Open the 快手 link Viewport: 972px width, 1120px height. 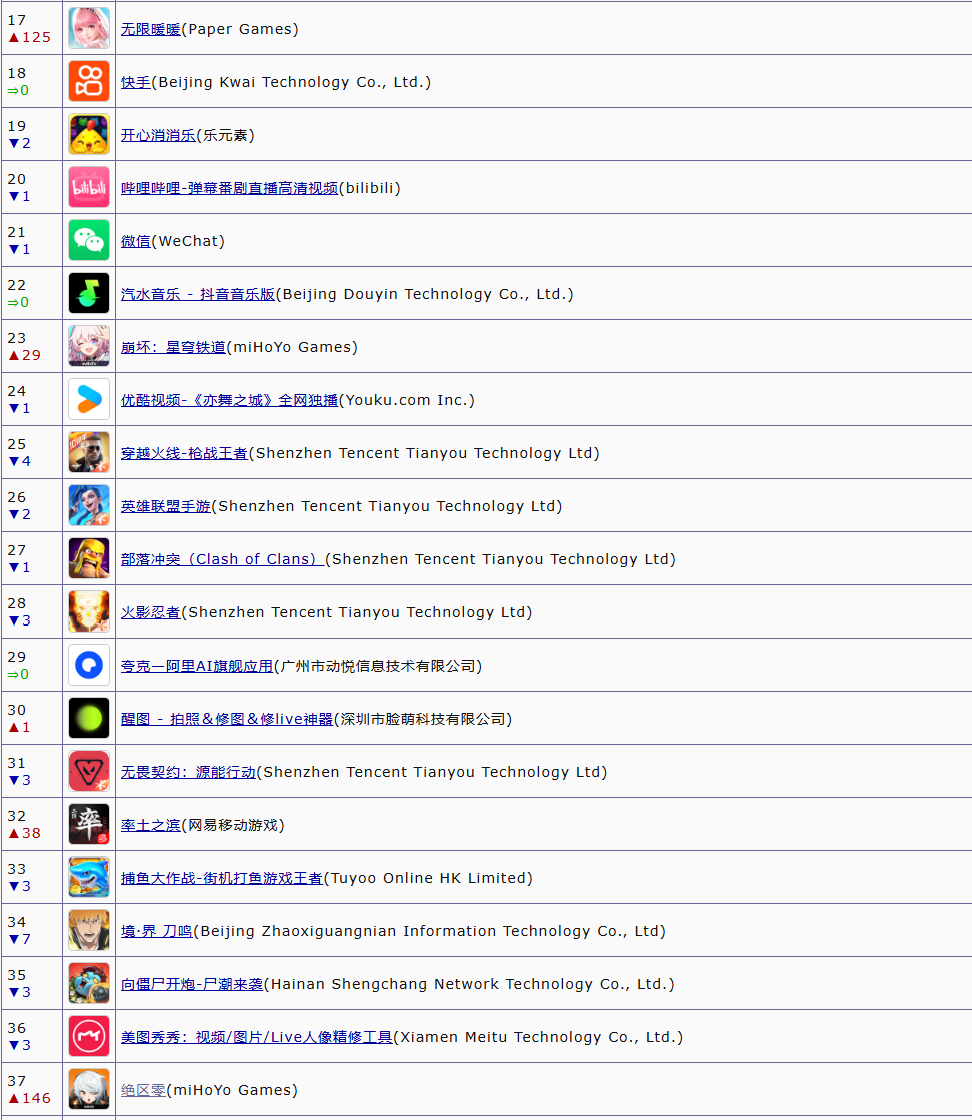pyautogui.click(x=136, y=82)
